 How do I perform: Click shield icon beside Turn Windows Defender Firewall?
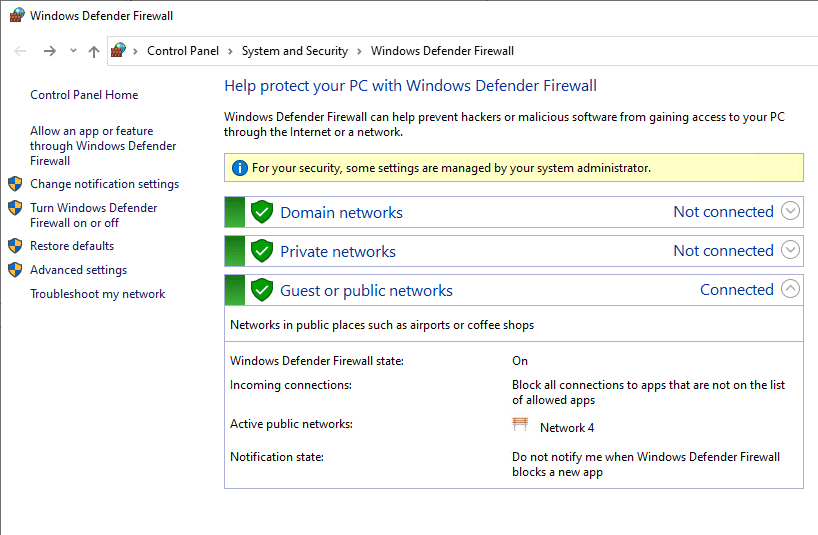point(15,208)
